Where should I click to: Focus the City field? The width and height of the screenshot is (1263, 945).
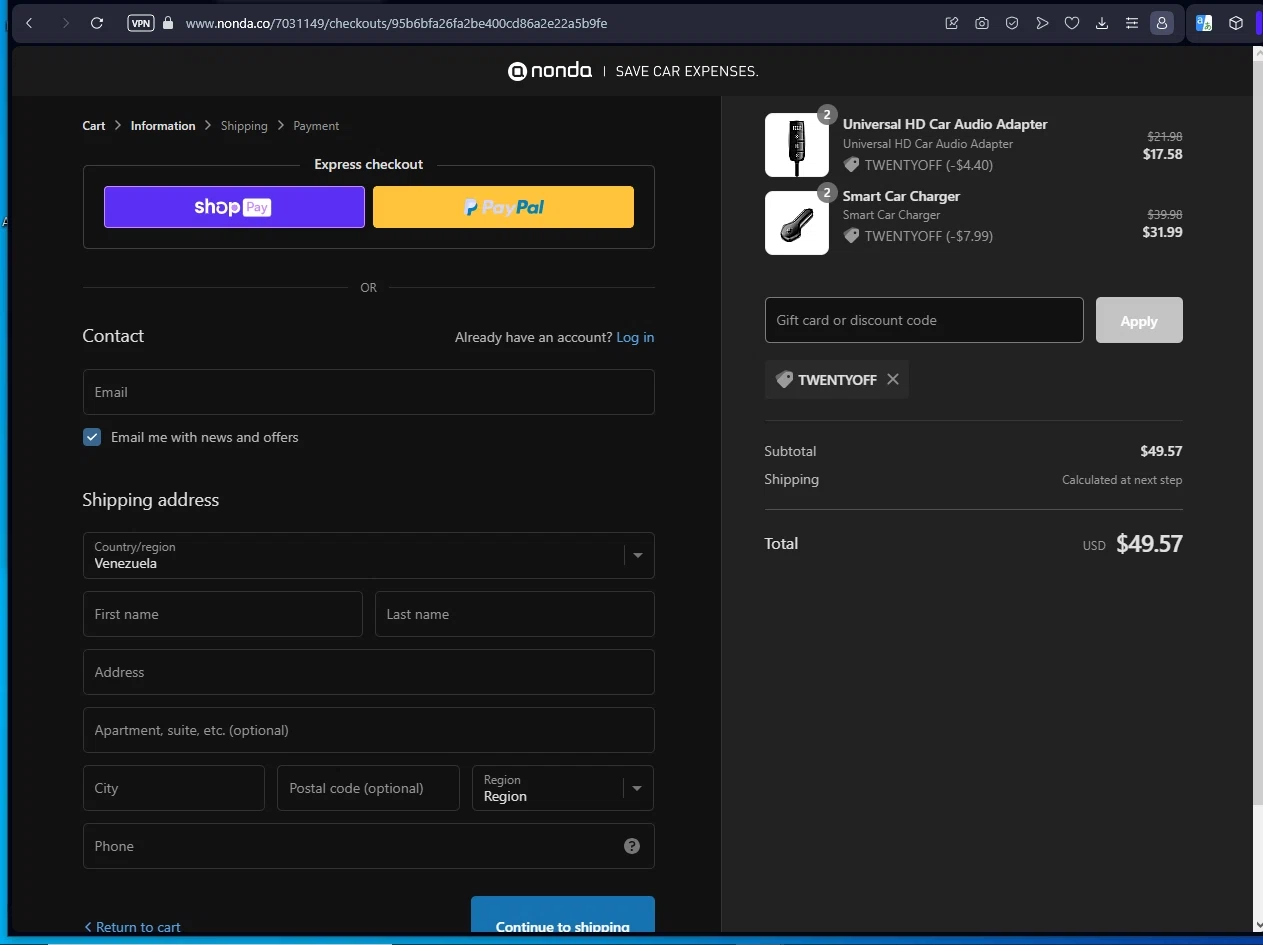pyautogui.click(x=174, y=788)
